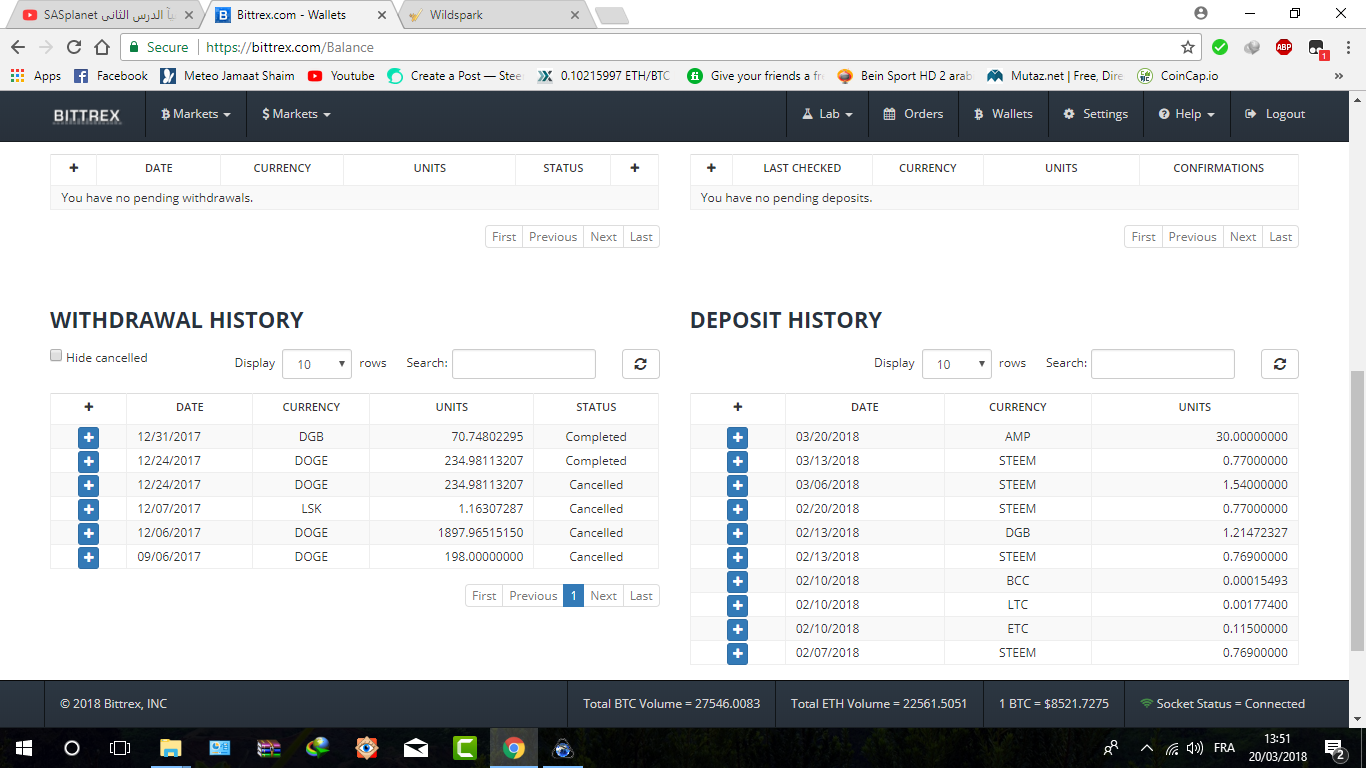This screenshot has width=1366, height=768.
Task: Open the Bitcoin Markets dropdown menu
Action: click(195, 114)
